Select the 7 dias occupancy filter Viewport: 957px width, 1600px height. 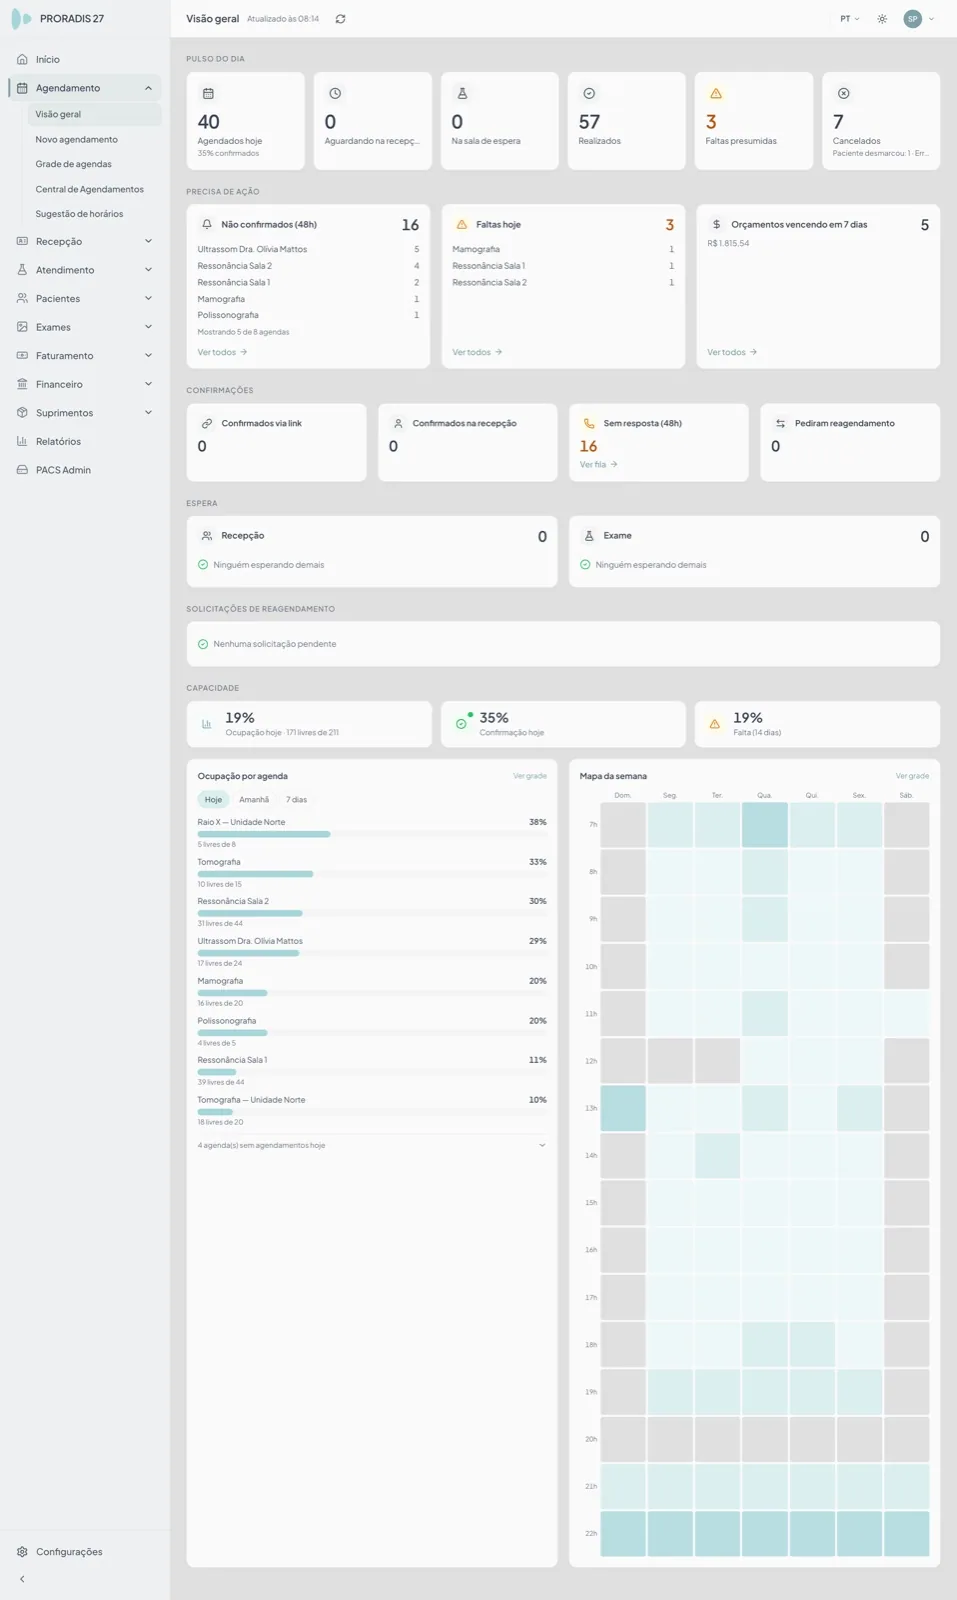coord(297,800)
